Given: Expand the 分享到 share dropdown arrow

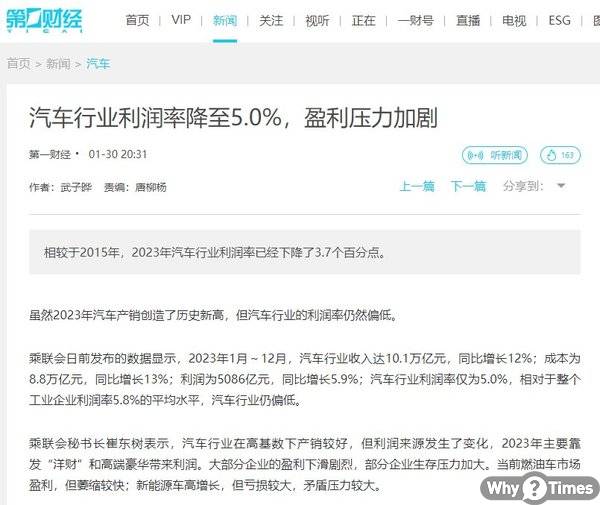Looking at the screenshot, I should [561, 186].
